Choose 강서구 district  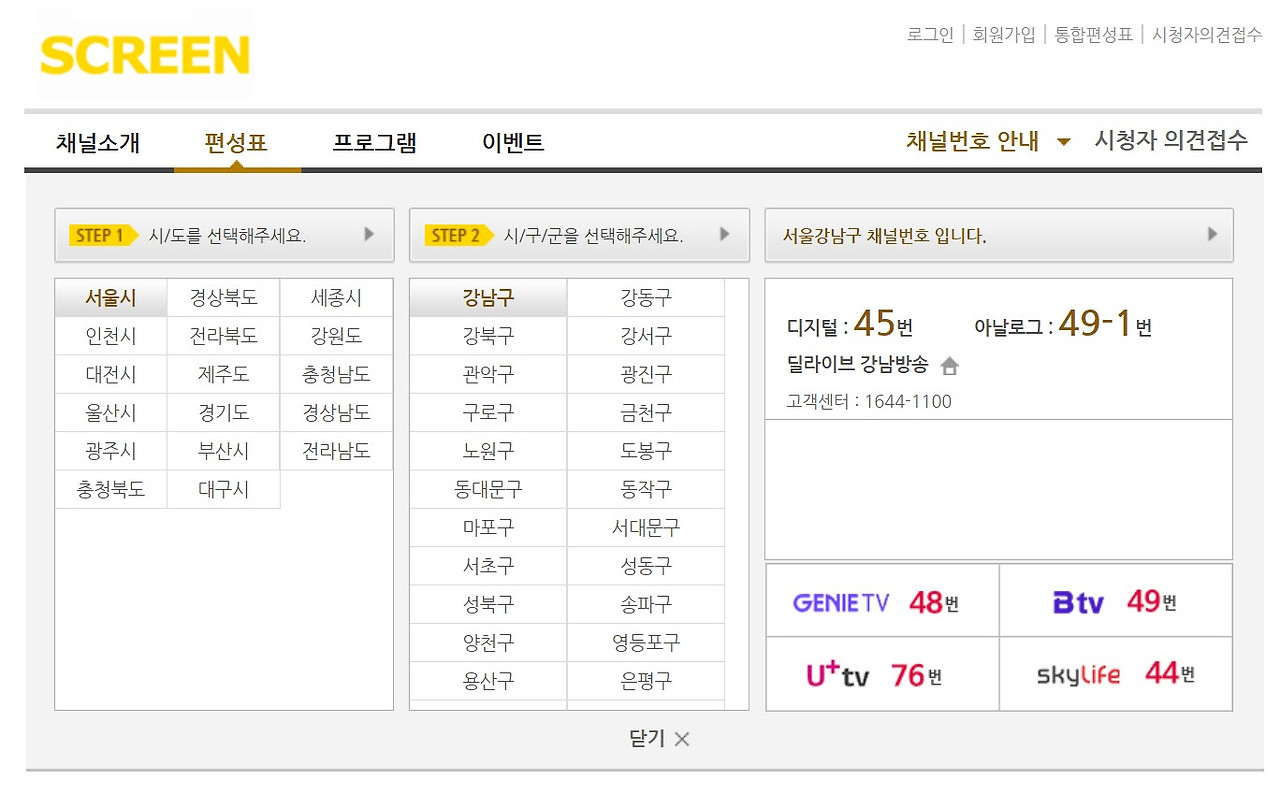[x=646, y=336]
